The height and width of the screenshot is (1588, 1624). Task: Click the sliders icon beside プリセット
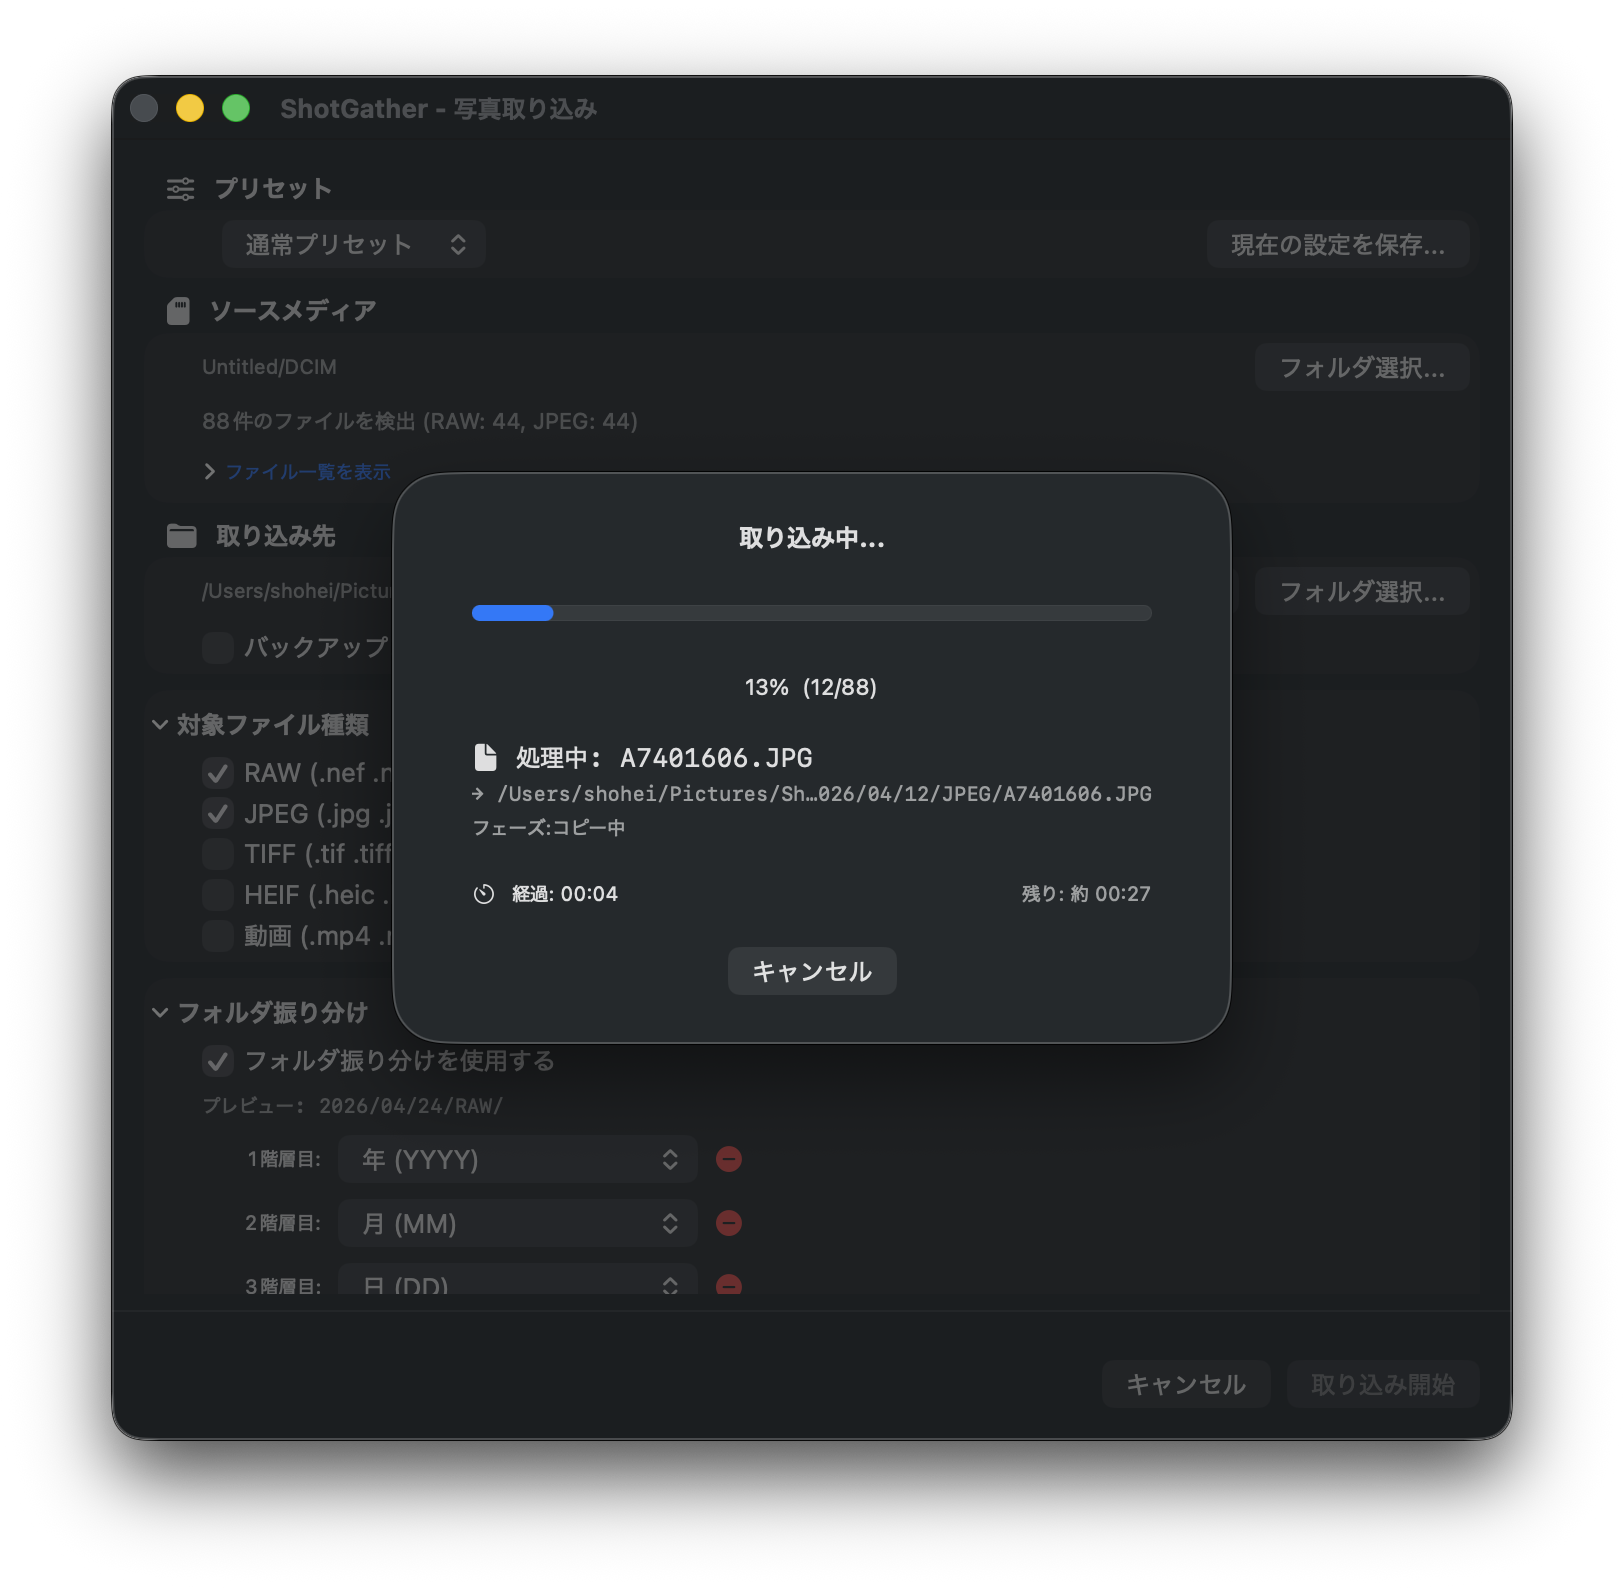(x=181, y=188)
